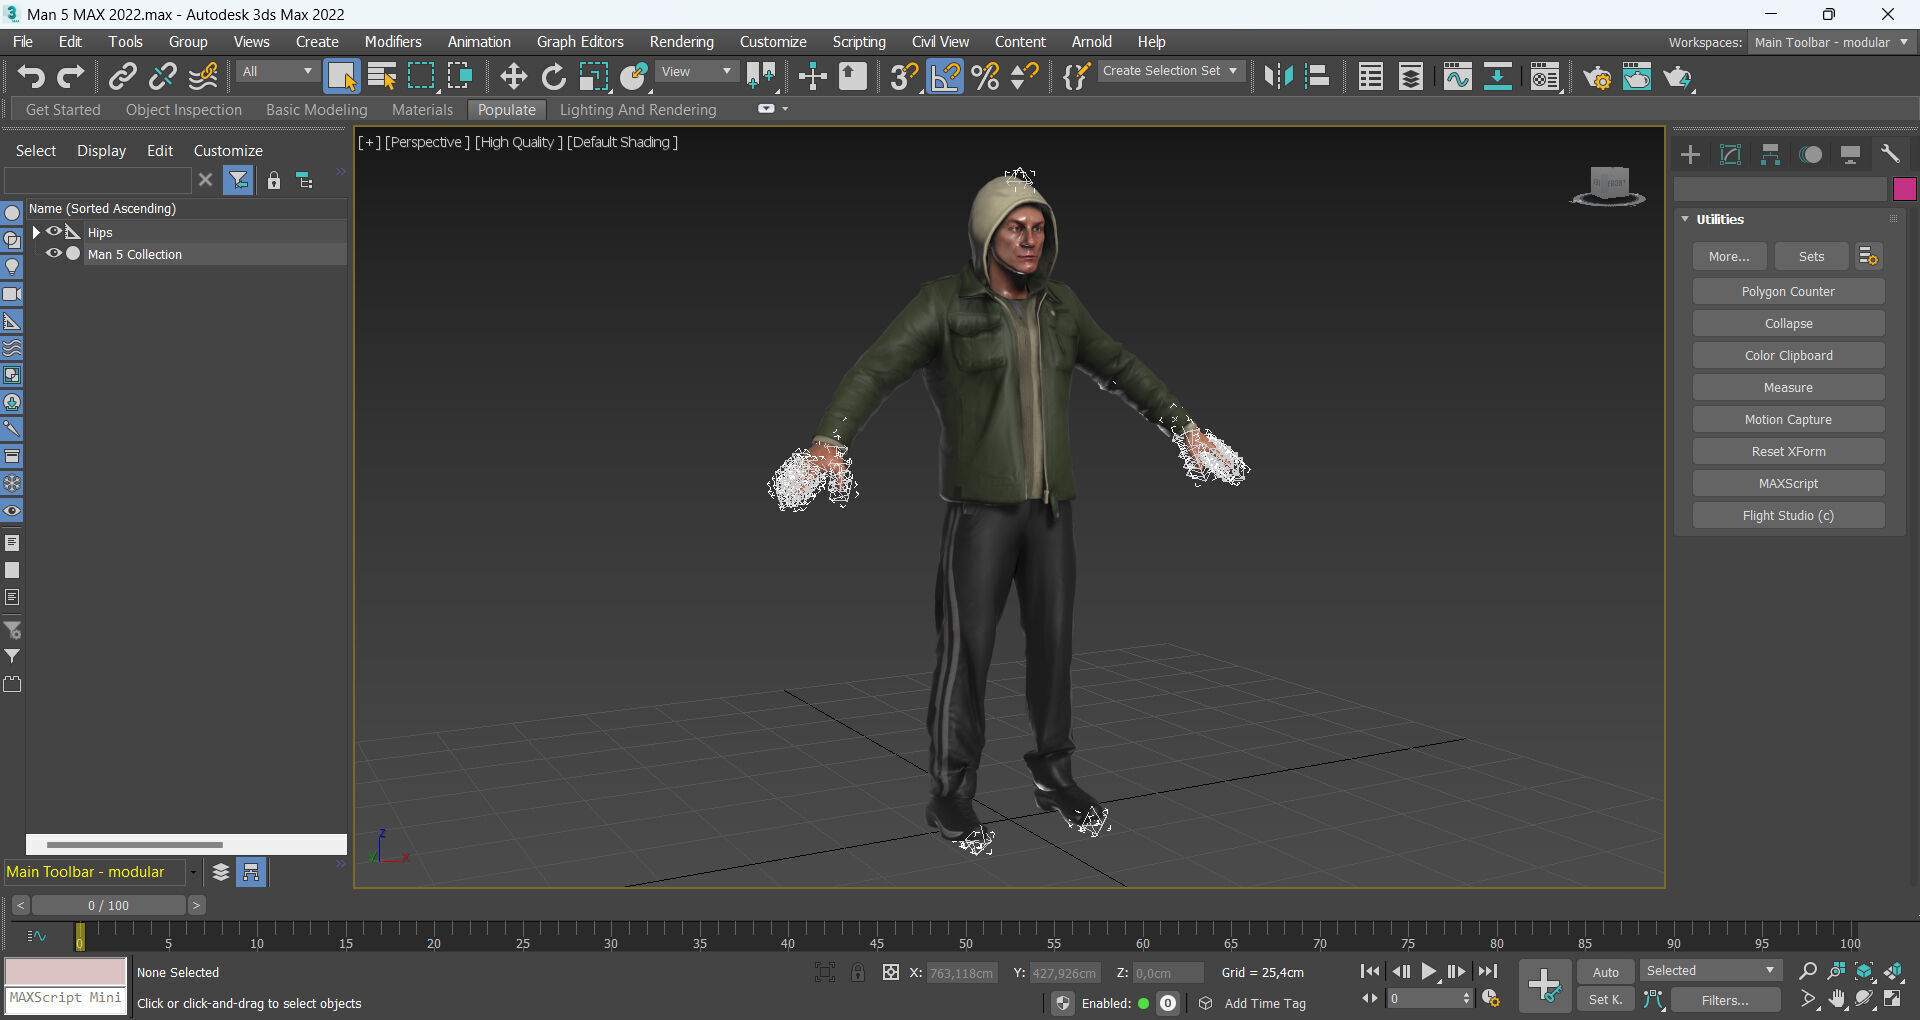Open the Scripting menu
Image resolution: width=1920 pixels, height=1020 pixels.
859,42
